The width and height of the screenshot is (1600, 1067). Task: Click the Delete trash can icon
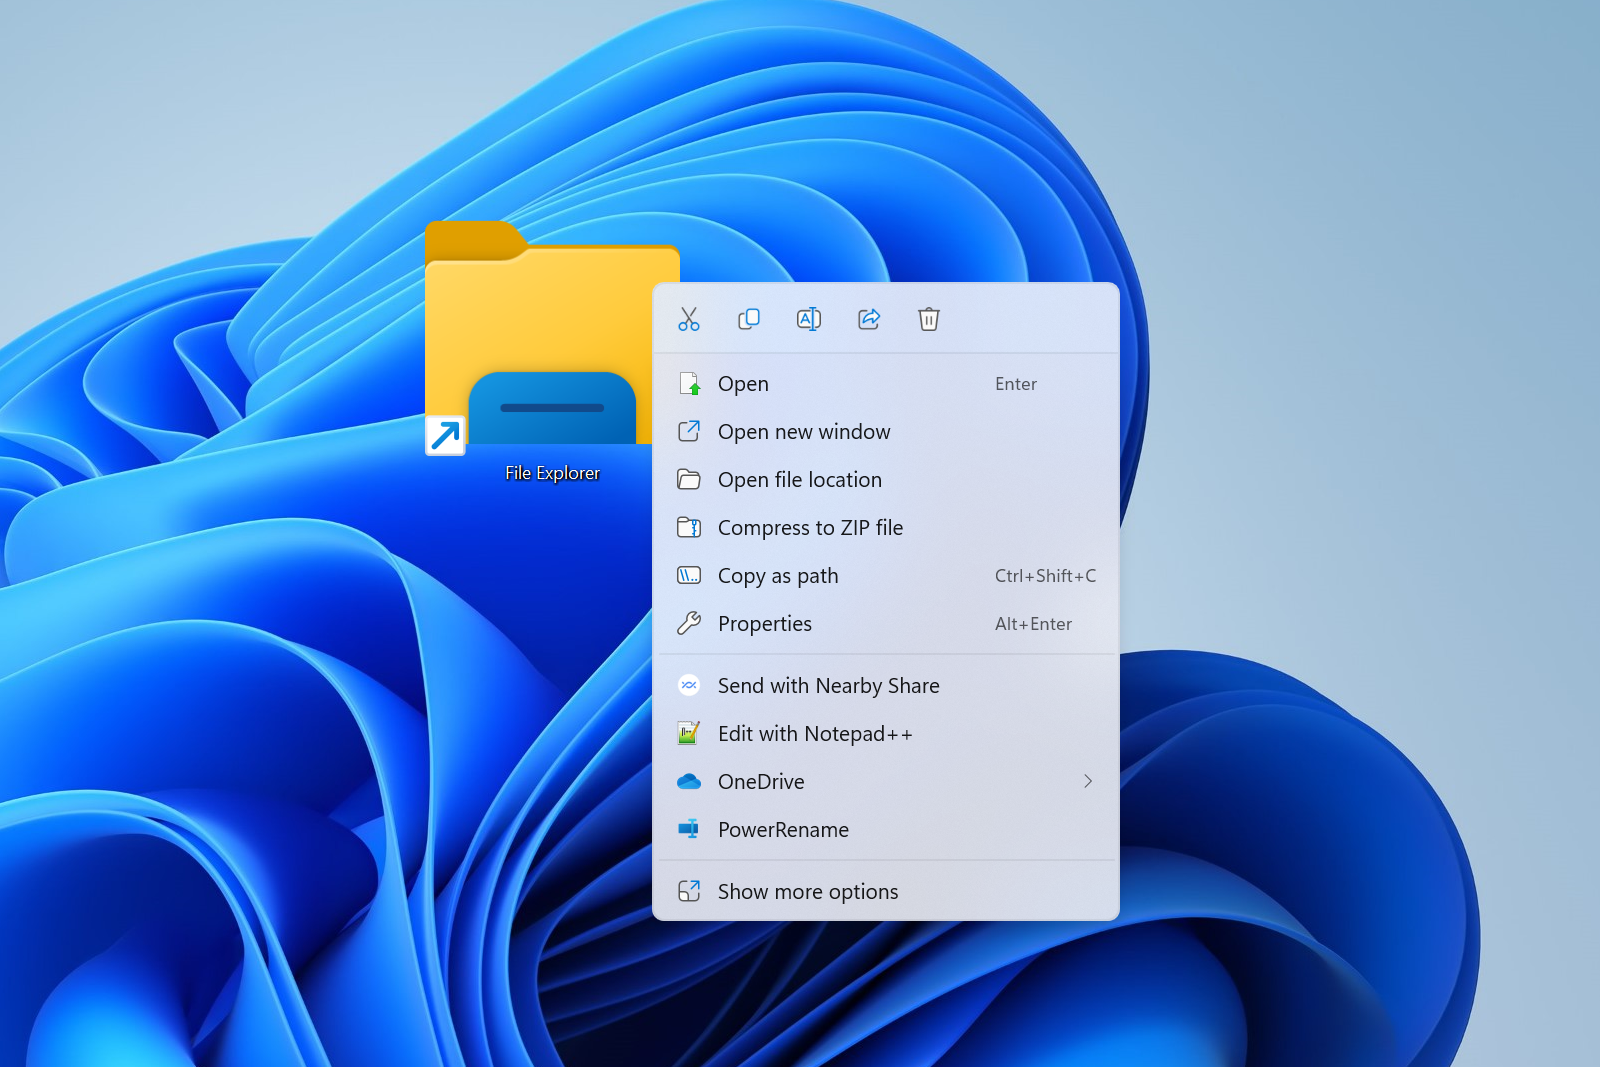[929, 319]
